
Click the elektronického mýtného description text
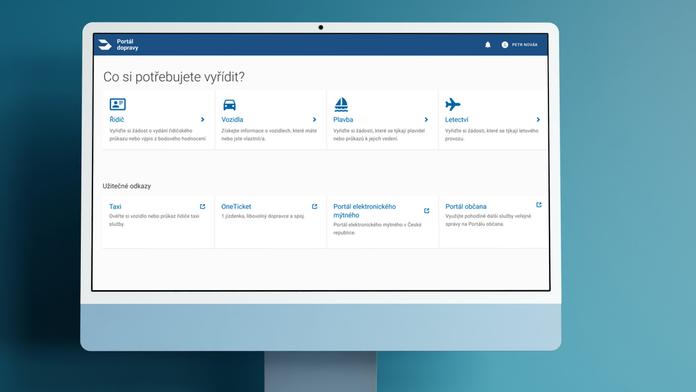(377, 229)
